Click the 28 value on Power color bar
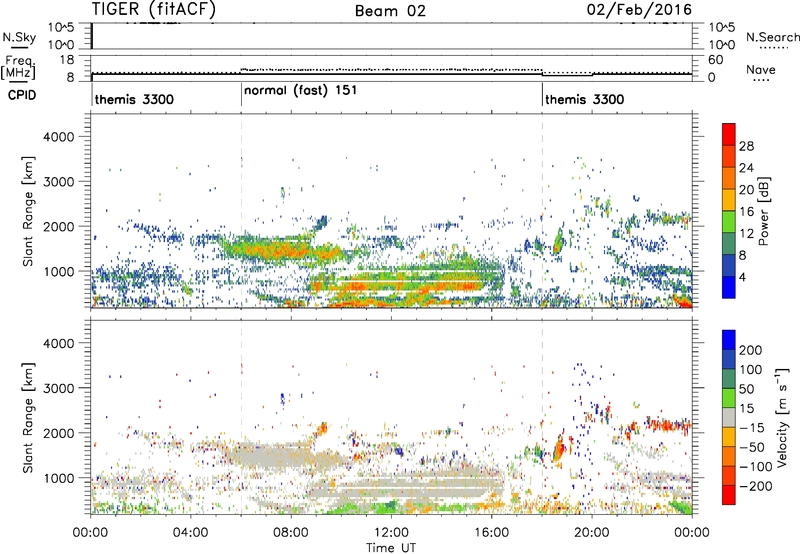Image resolution: width=800 pixels, height=554 pixels. (x=746, y=146)
